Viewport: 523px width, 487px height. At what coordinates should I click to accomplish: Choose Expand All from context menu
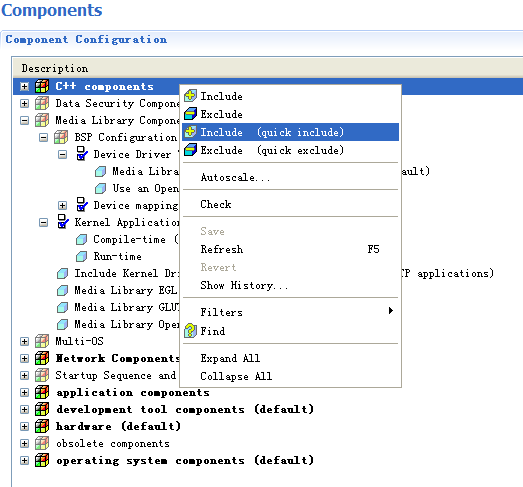(291, 358)
